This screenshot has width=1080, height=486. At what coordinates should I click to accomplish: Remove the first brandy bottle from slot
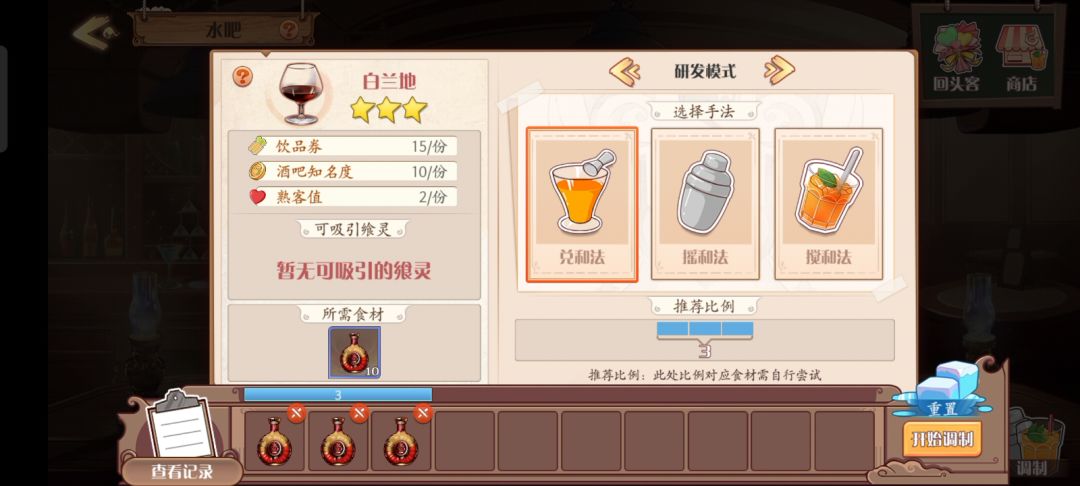click(x=296, y=414)
